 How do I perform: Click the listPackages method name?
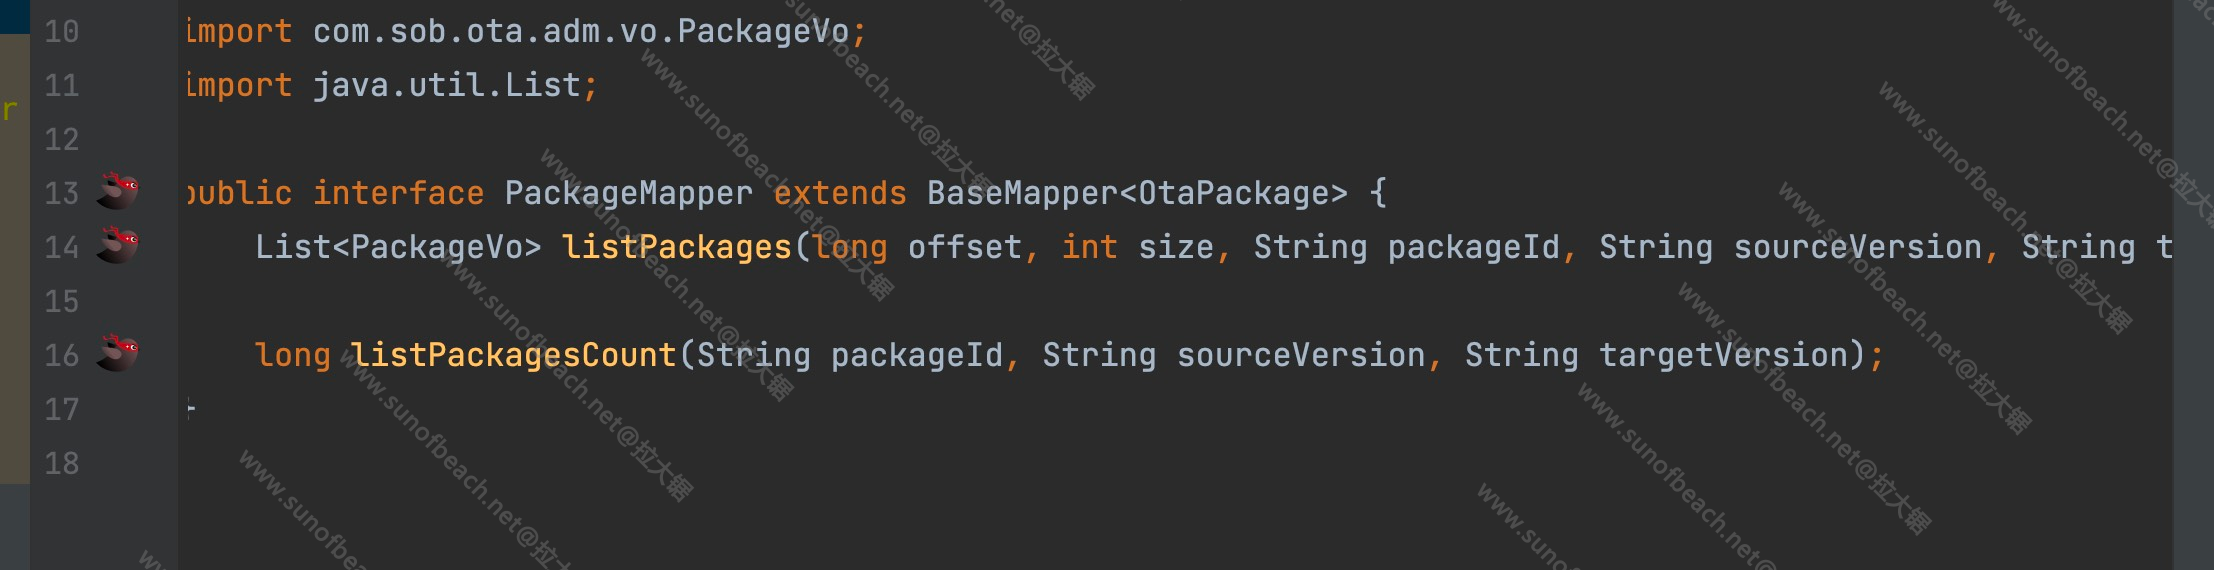(x=677, y=246)
